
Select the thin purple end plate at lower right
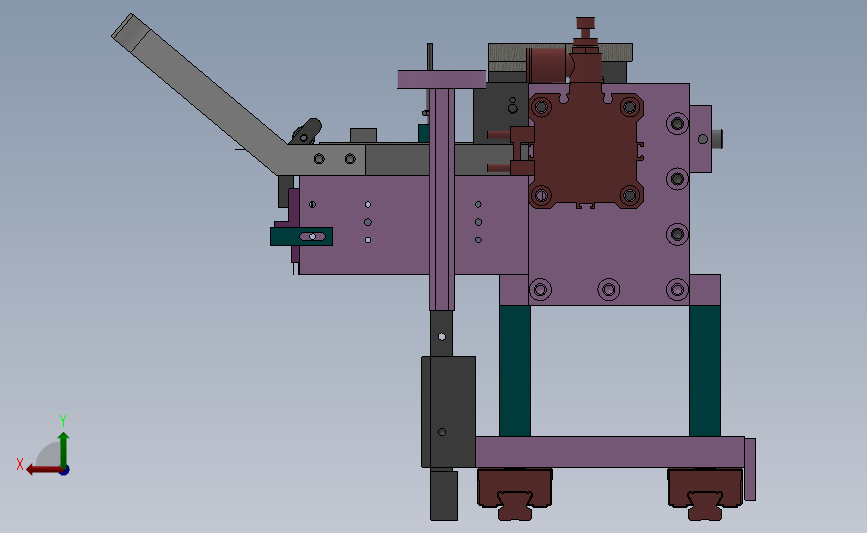(x=750, y=469)
